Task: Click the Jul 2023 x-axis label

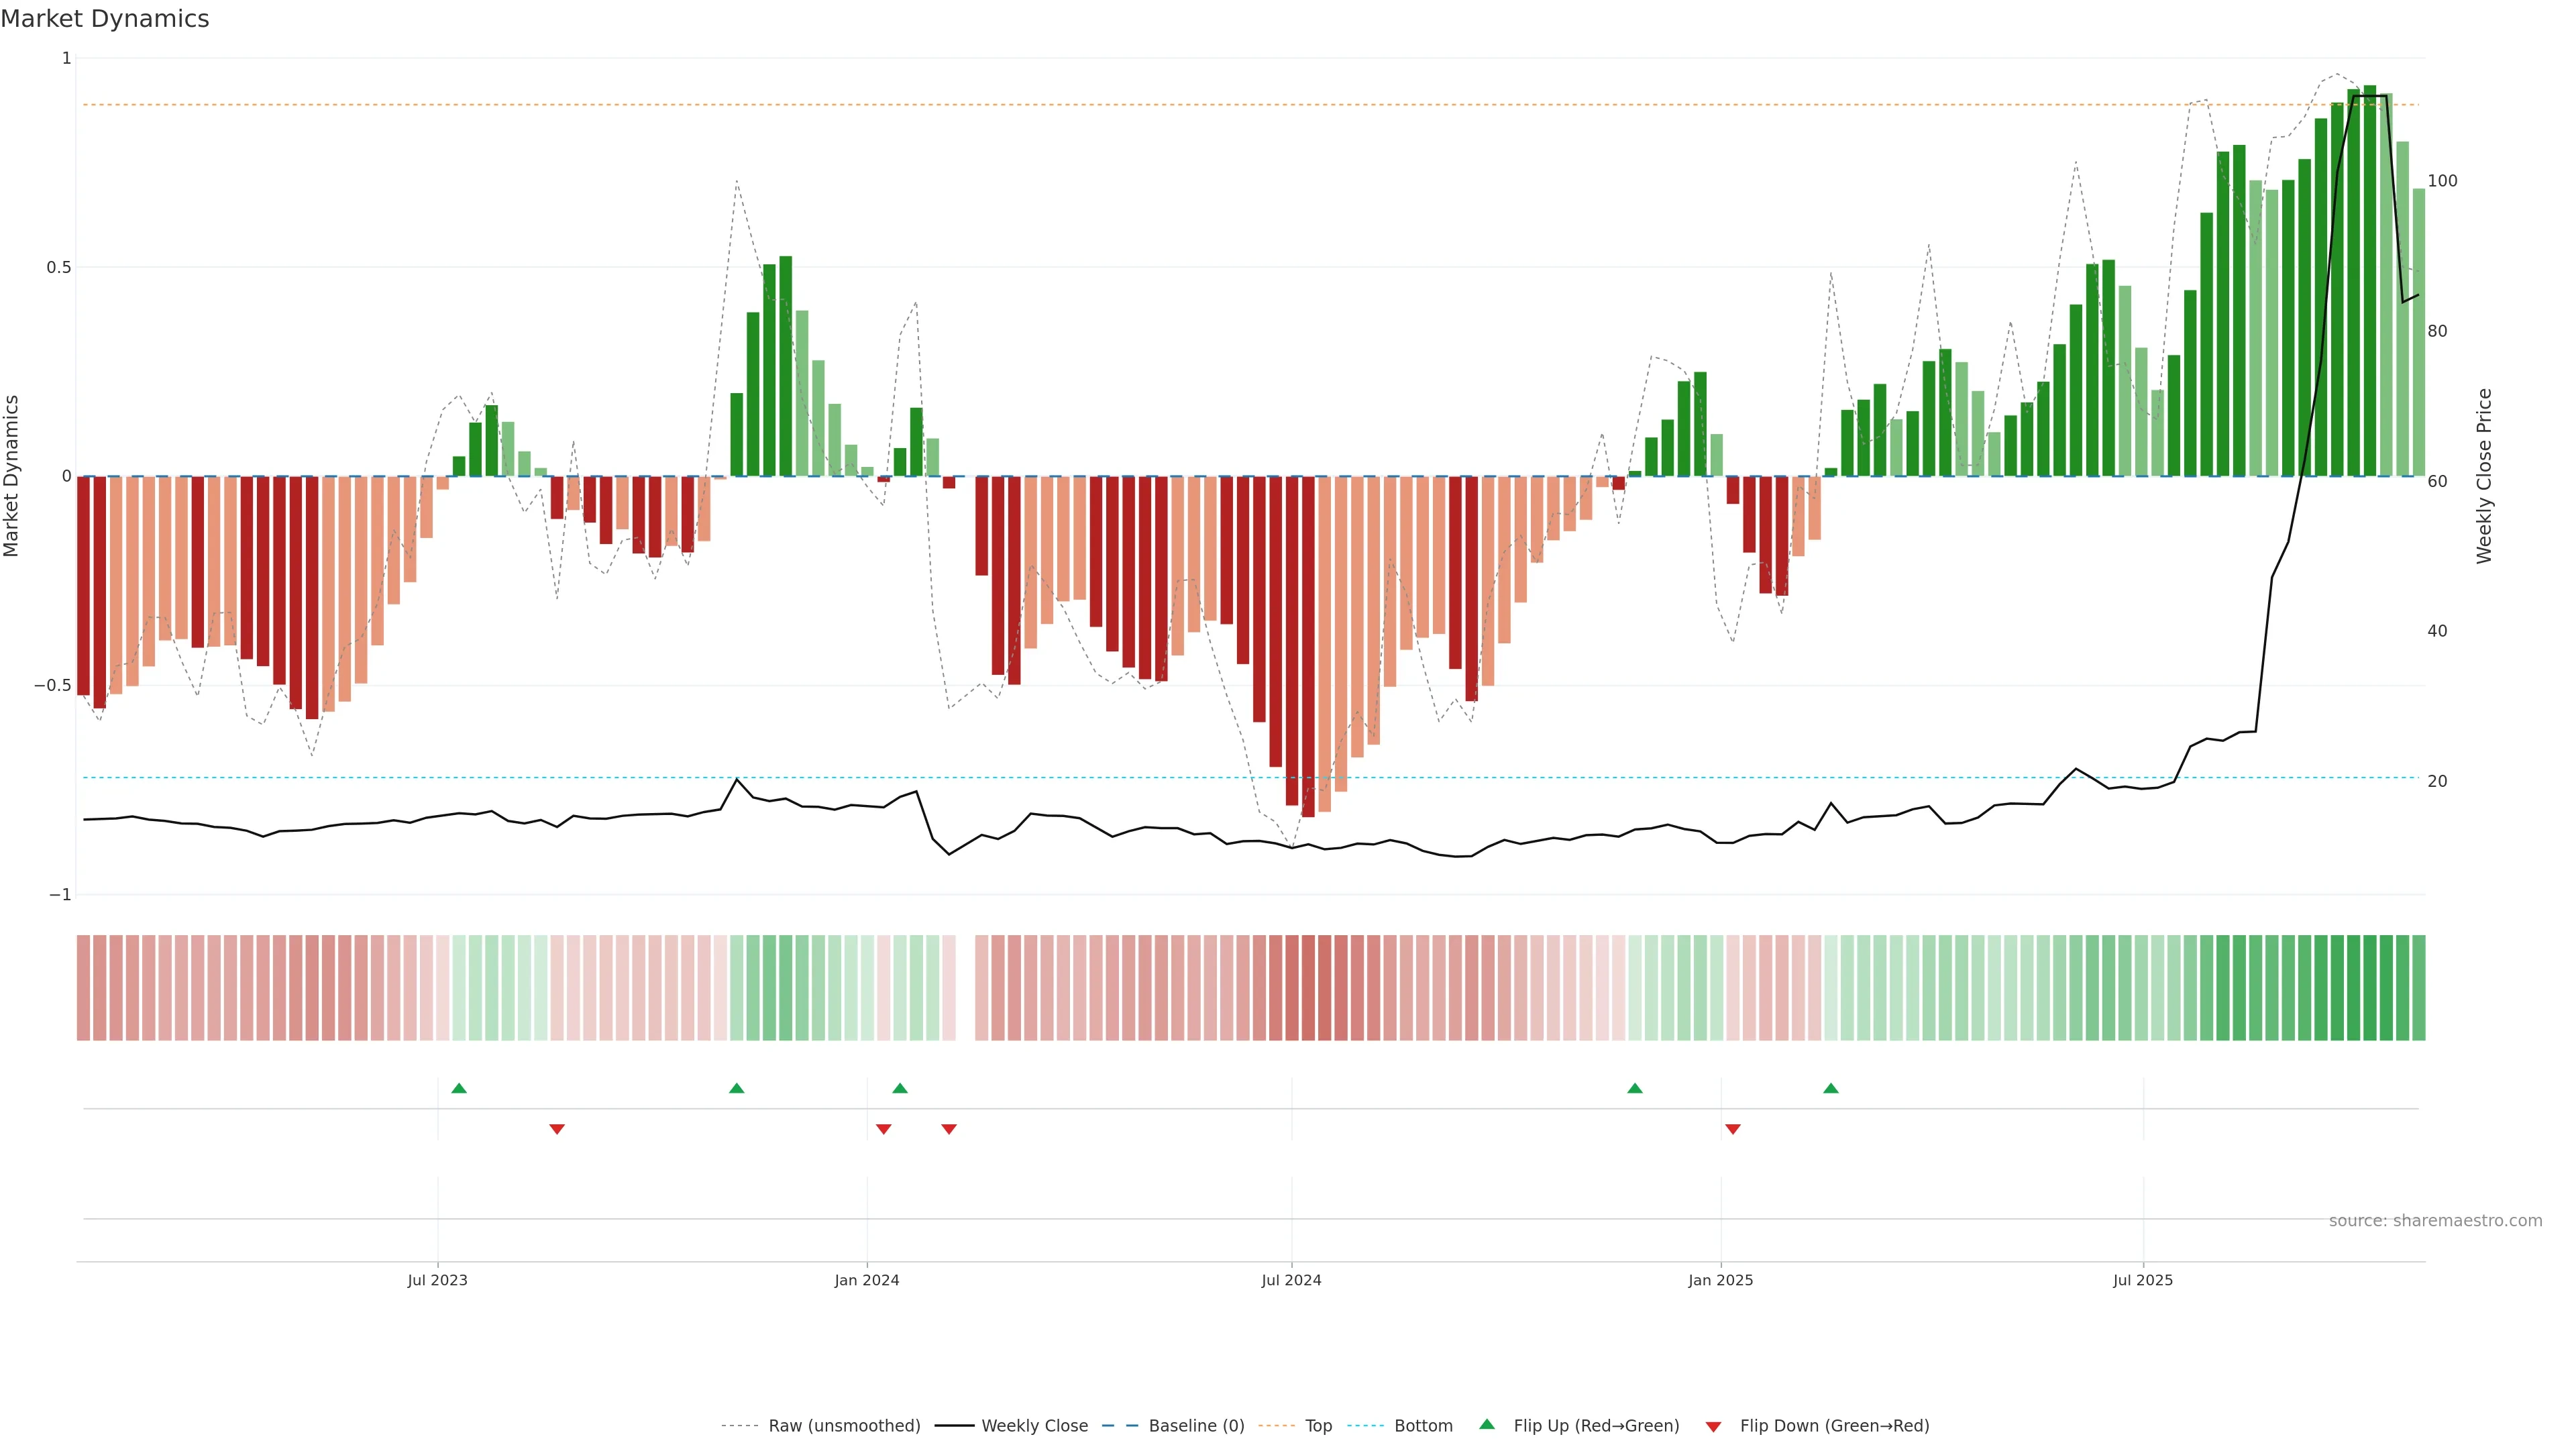Action: 437,1280
